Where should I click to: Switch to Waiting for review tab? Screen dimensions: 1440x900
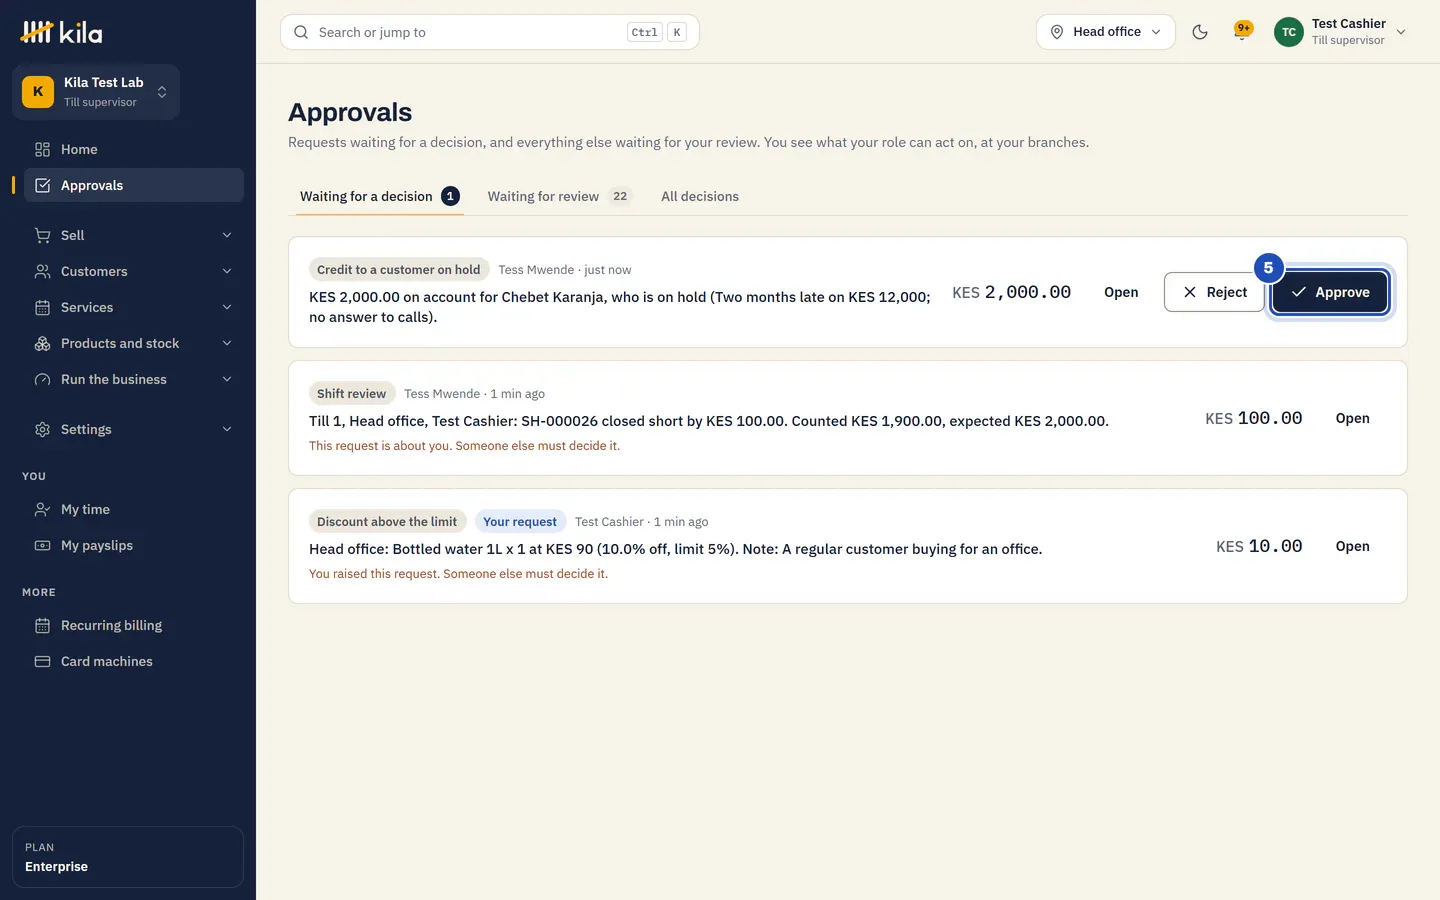[x=559, y=196]
